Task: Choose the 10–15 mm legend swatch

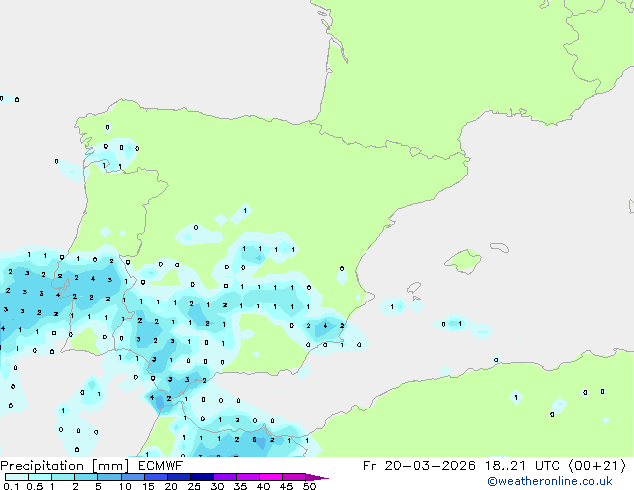Action: [x=133, y=477]
